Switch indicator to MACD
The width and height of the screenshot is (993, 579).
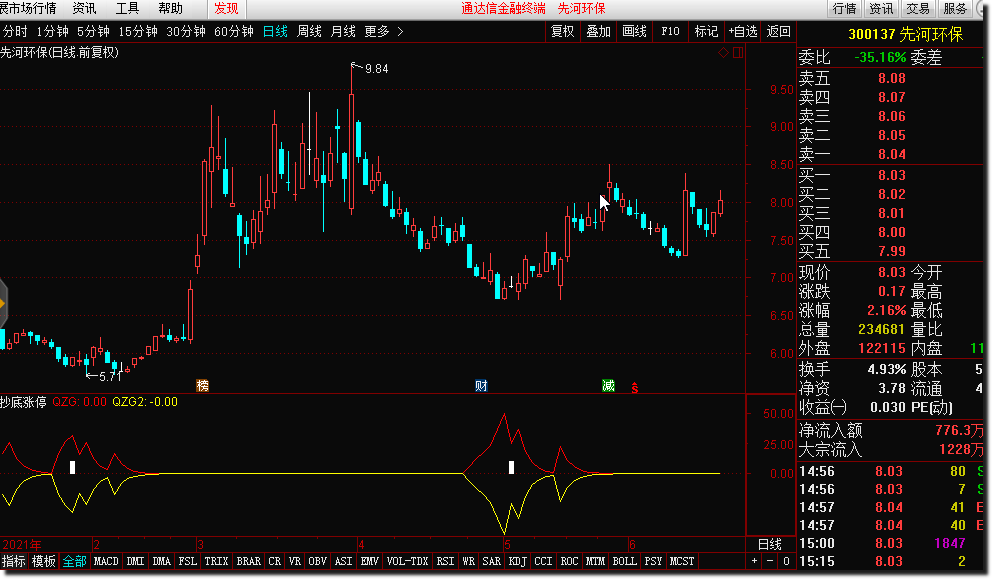click(x=106, y=561)
